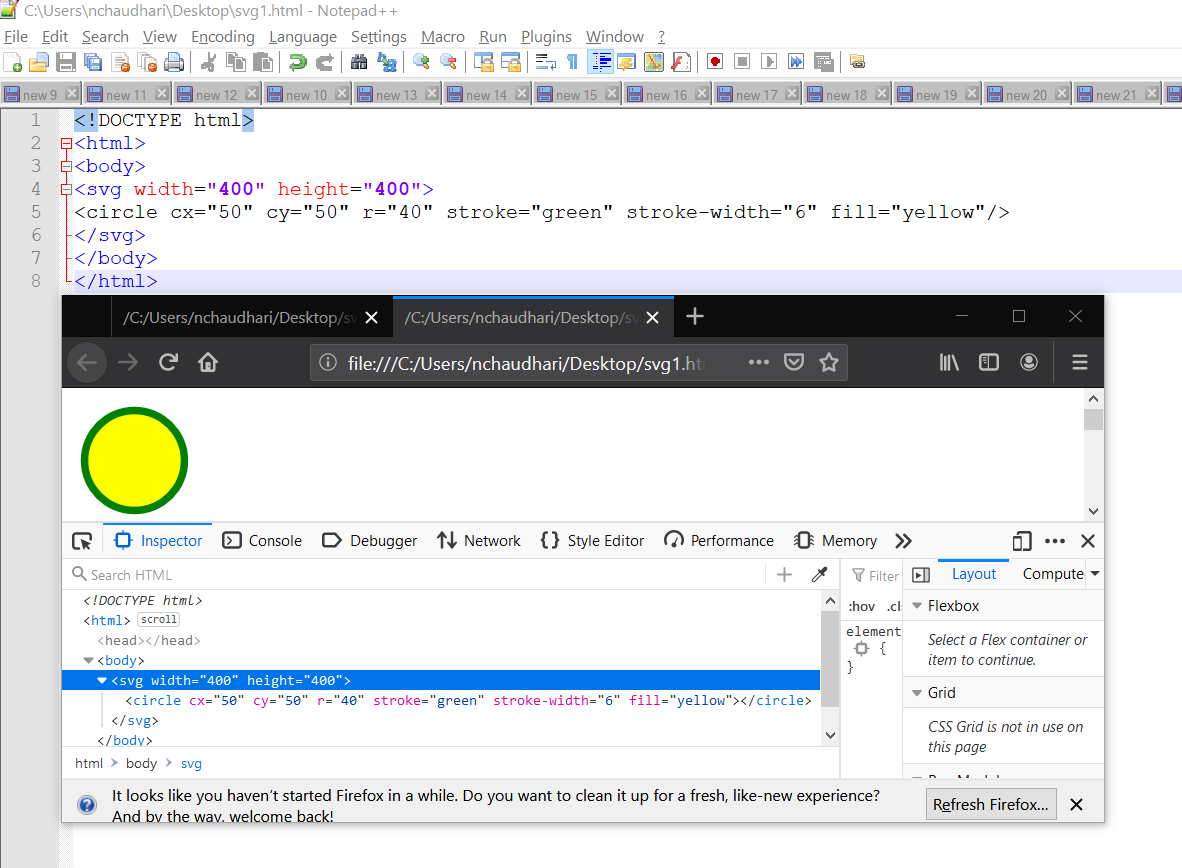The height and width of the screenshot is (868, 1182).
Task: Switch to the new 13 tab
Action: coord(396,95)
